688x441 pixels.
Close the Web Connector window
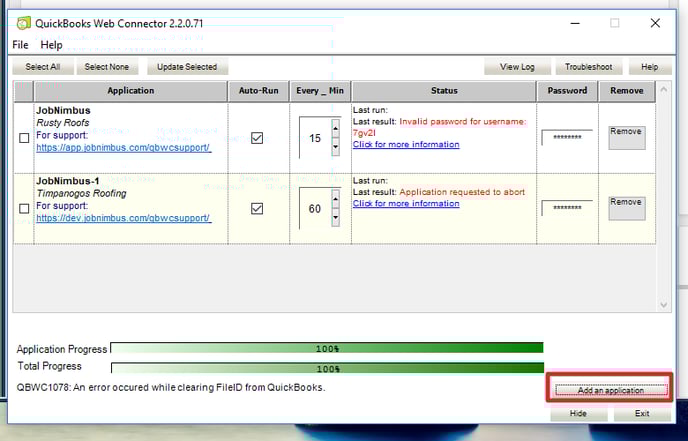pos(655,23)
